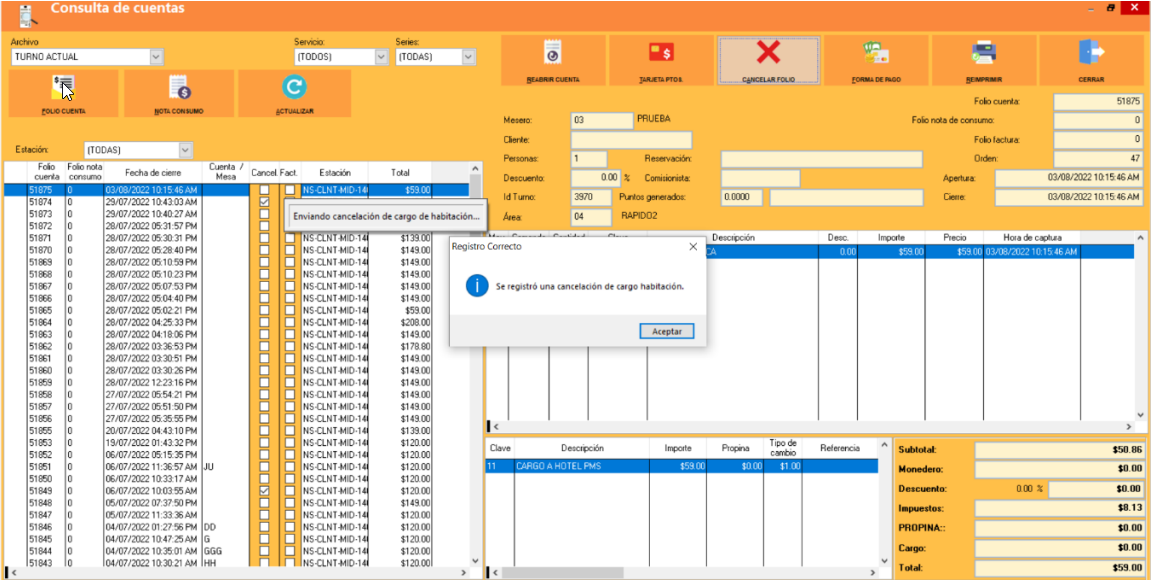
Task: Click the Orden field showing 47
Action: 1098,159
